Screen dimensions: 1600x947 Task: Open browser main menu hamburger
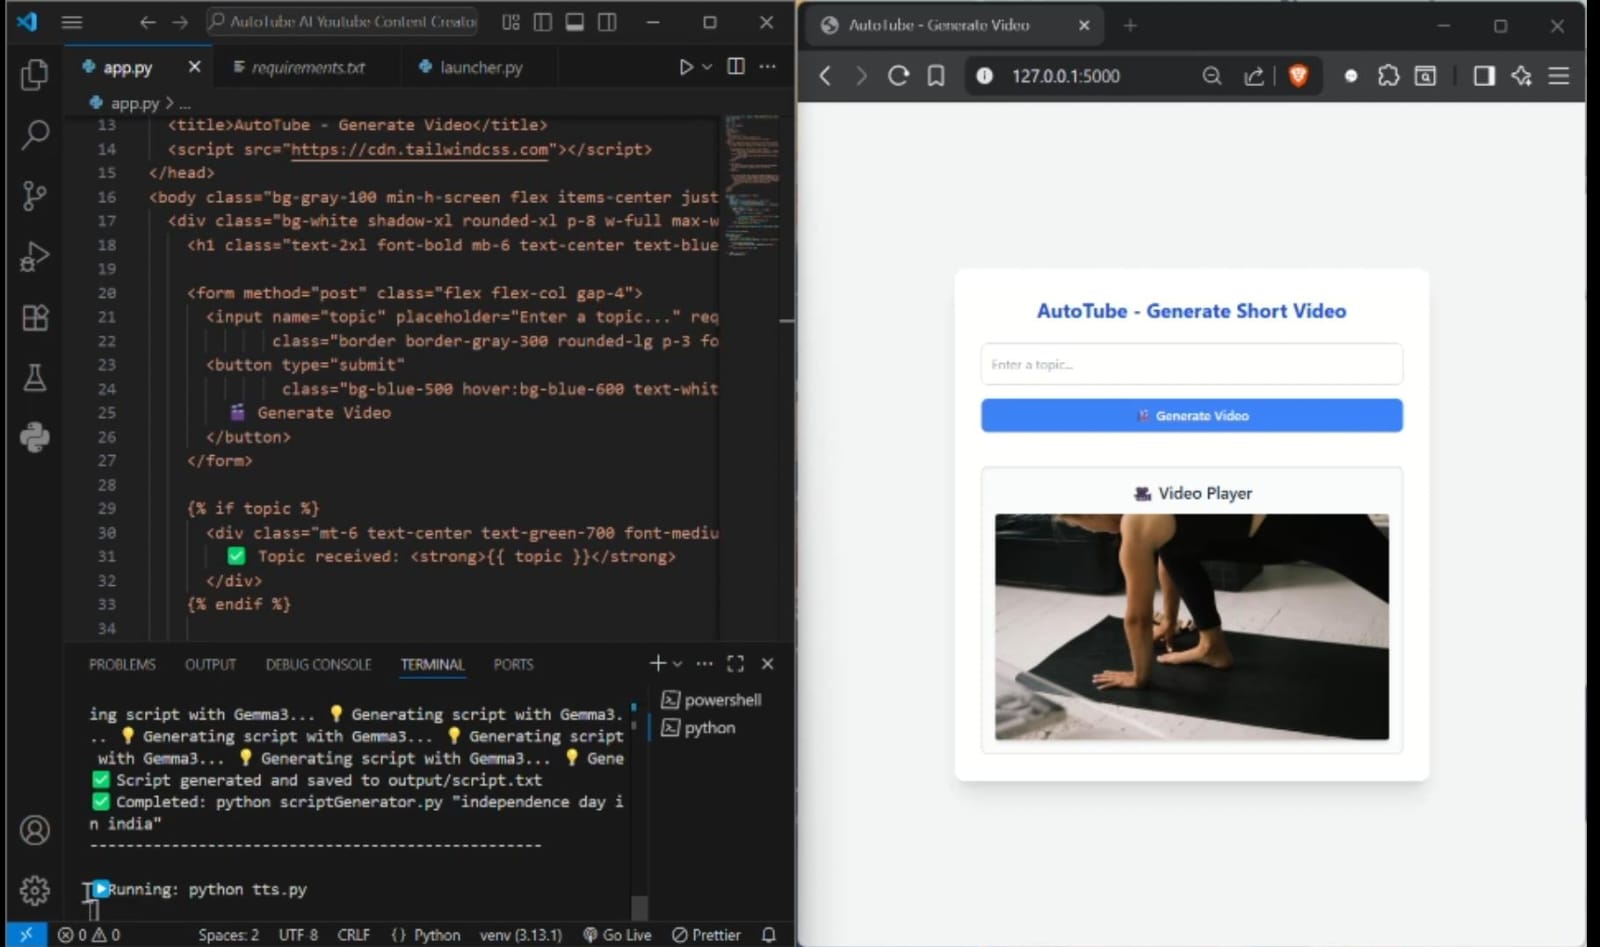1558,76
